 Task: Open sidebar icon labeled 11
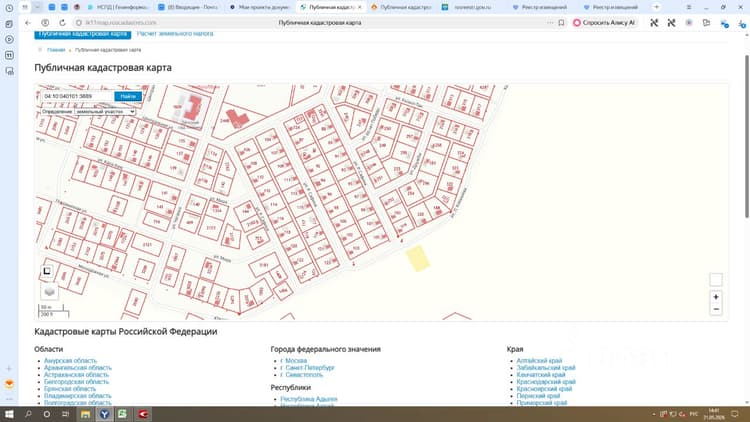(9, 56)
